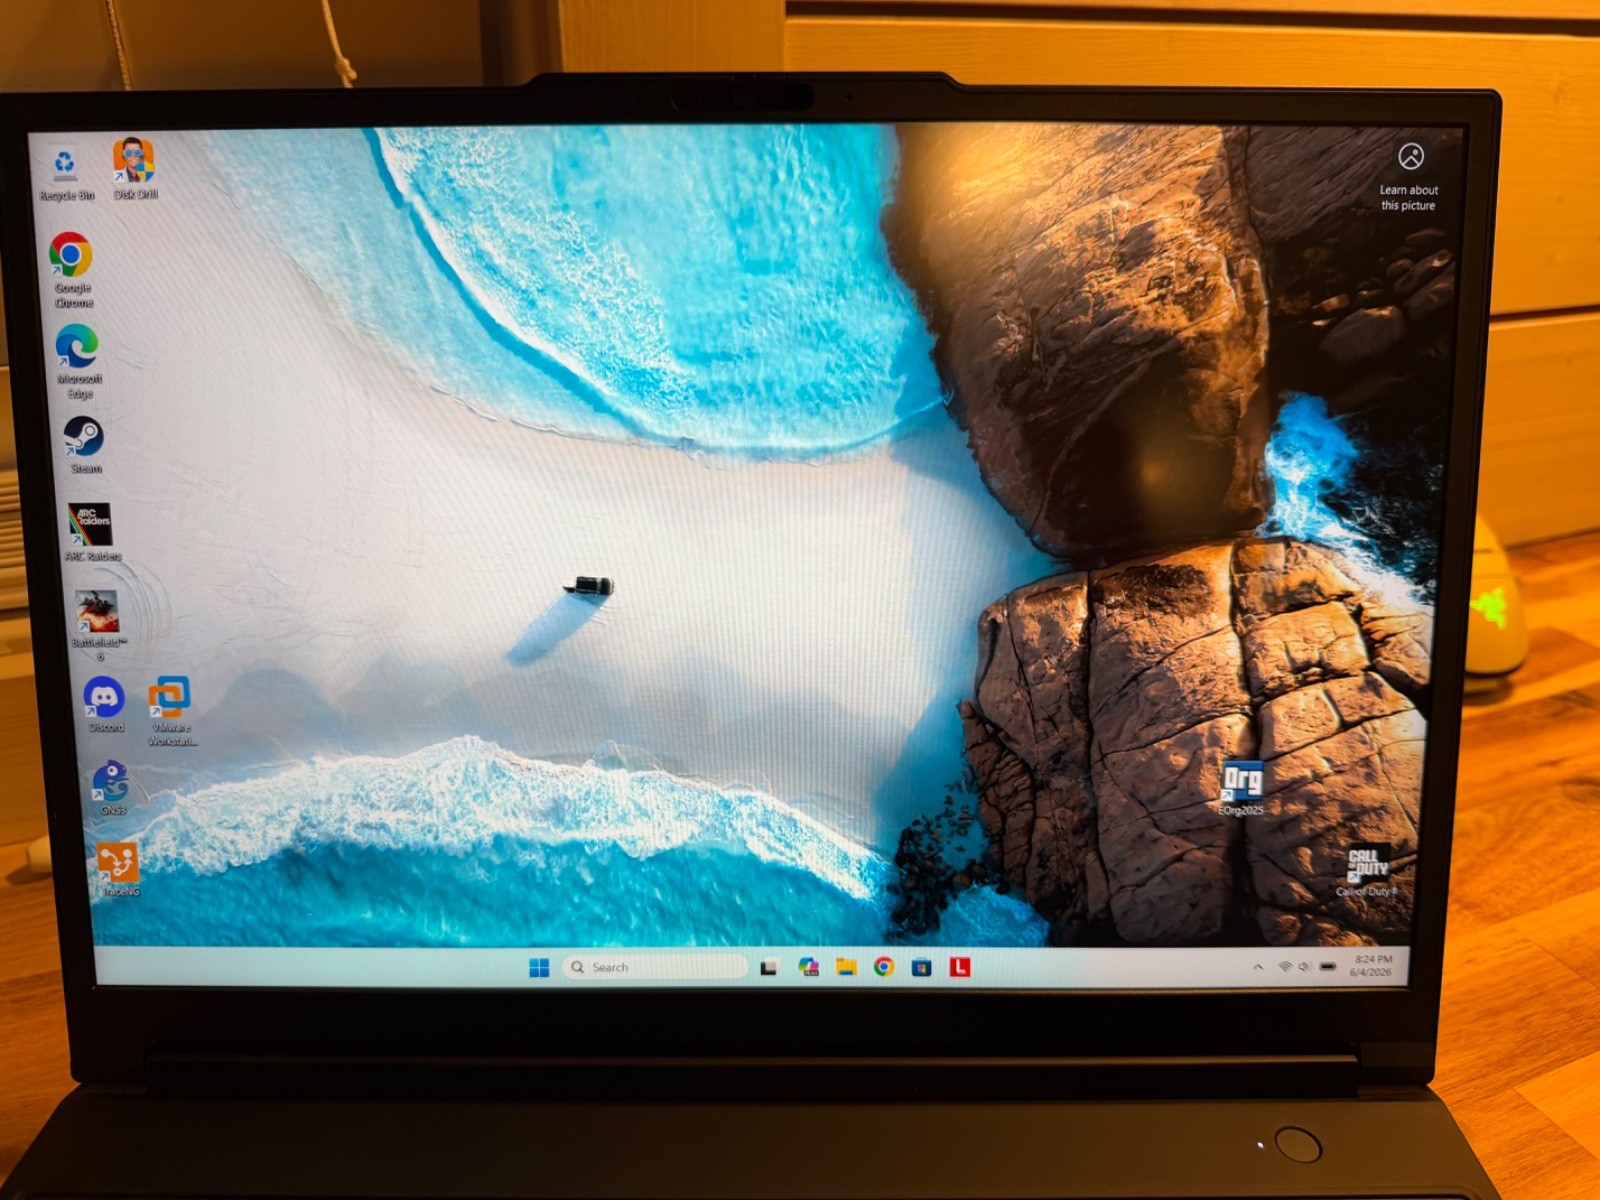Open the Recycle Bin desktop icon
Viewport: 1600px width, 1200px height.
click(65, 170)
